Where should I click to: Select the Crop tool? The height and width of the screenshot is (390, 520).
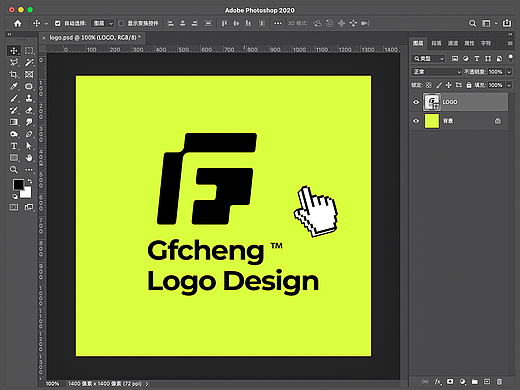14,74
